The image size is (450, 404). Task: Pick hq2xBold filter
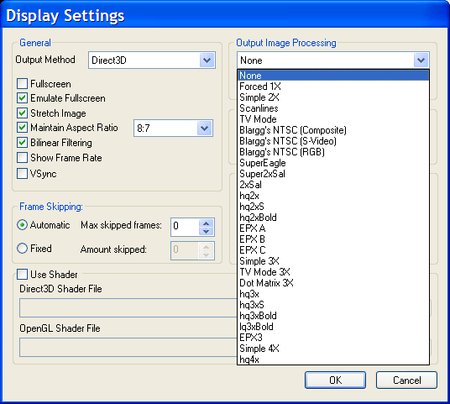click(333, 217)
